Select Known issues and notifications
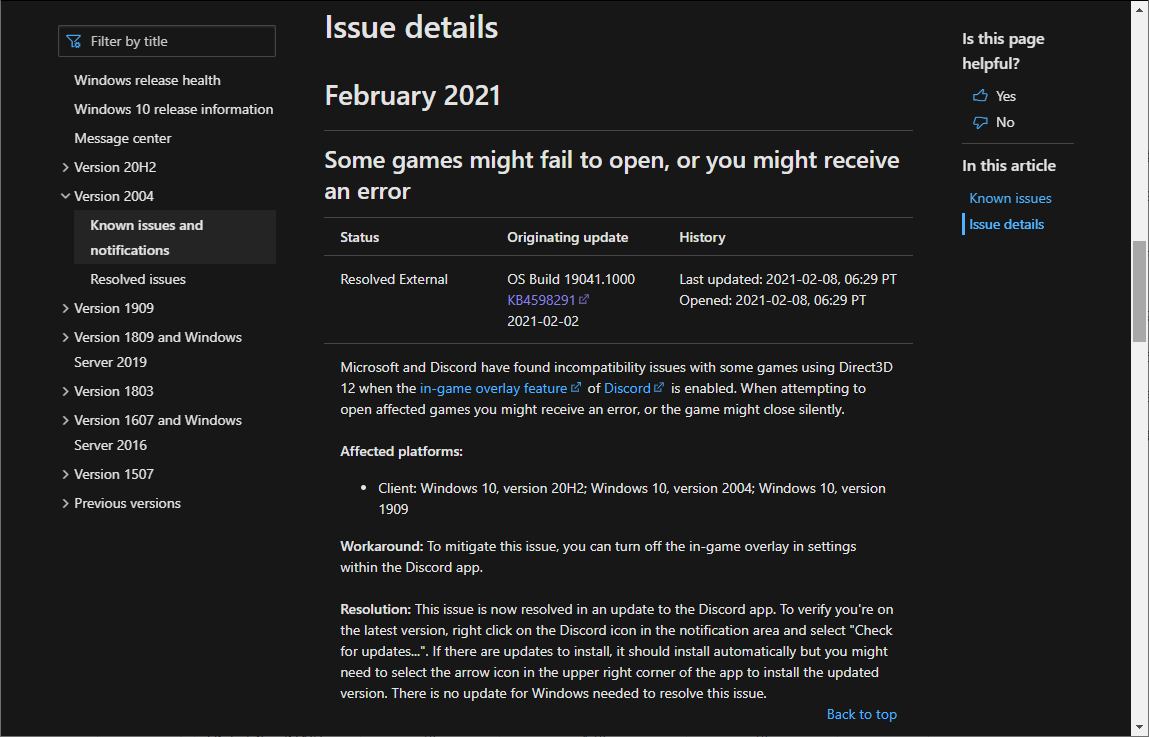 pos(145,237)
